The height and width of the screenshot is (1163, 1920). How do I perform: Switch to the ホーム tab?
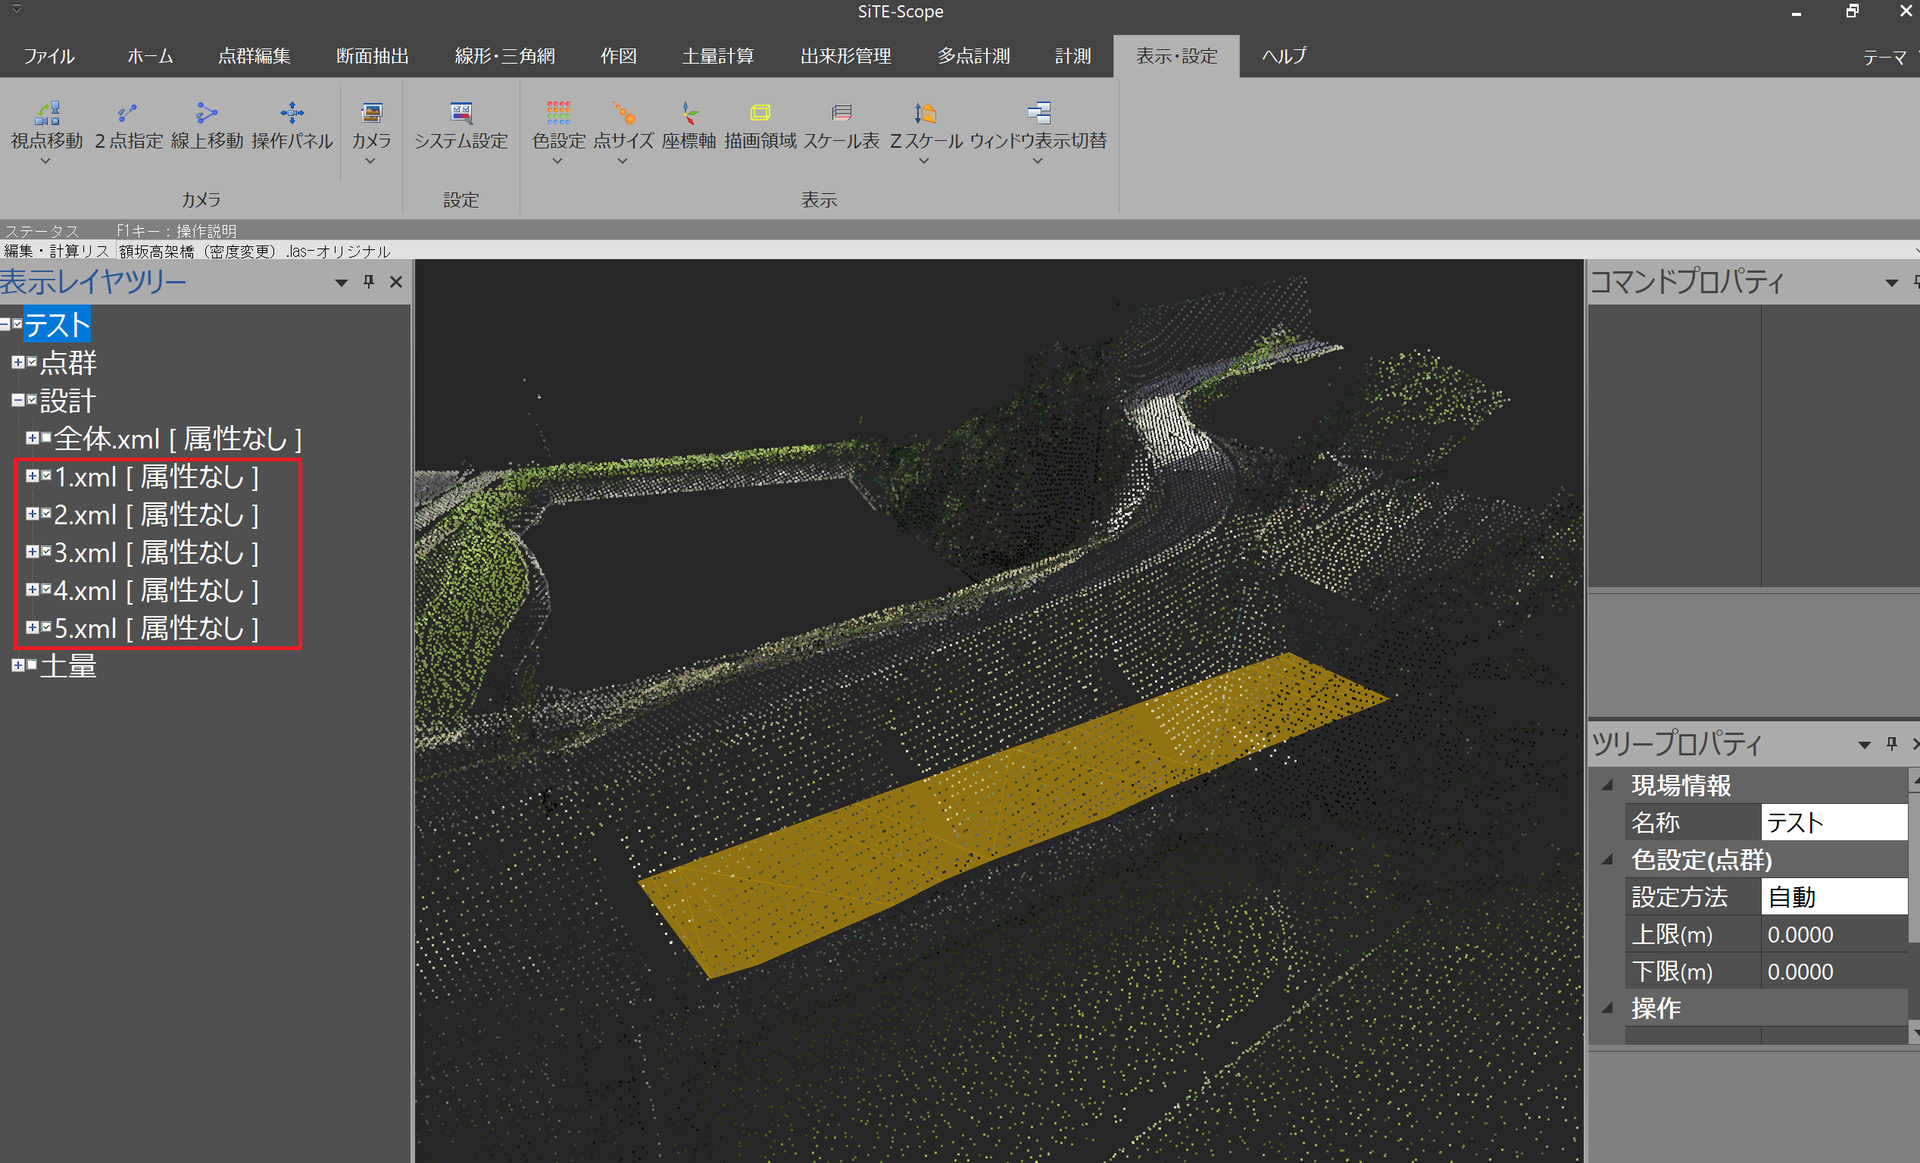tap(150, 56)
